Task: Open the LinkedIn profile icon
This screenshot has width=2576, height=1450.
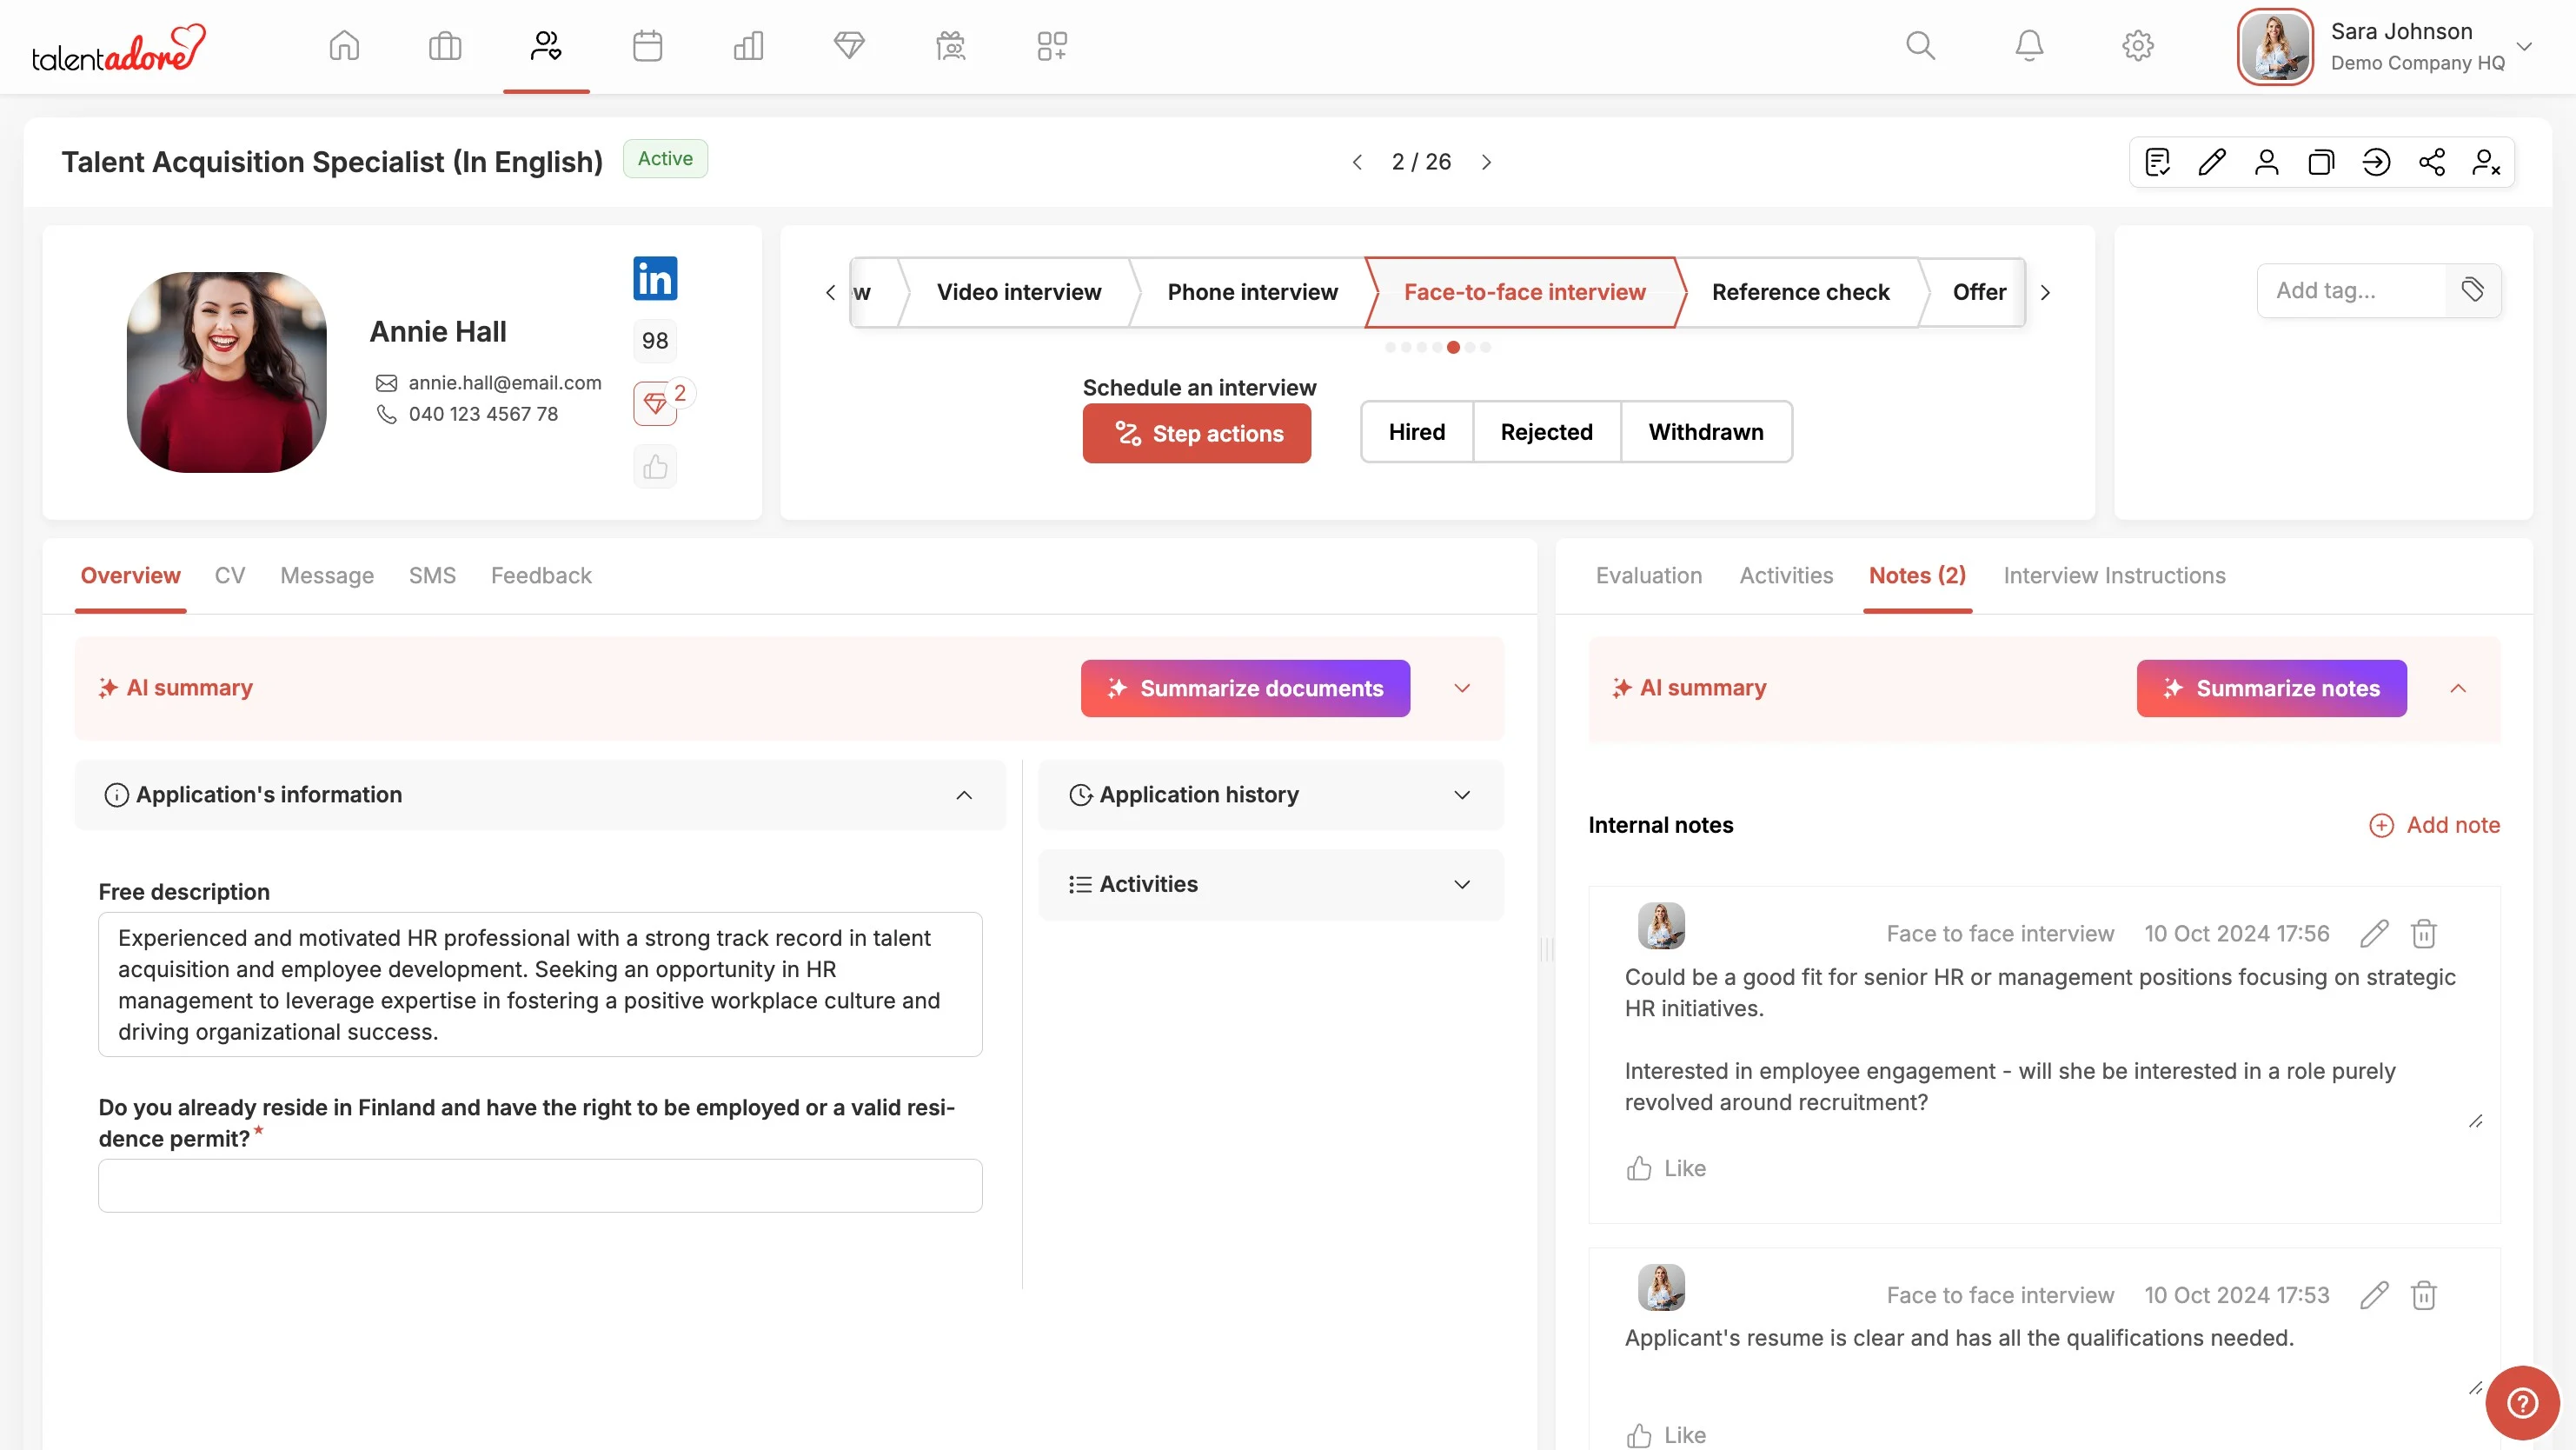Action: 655,279
